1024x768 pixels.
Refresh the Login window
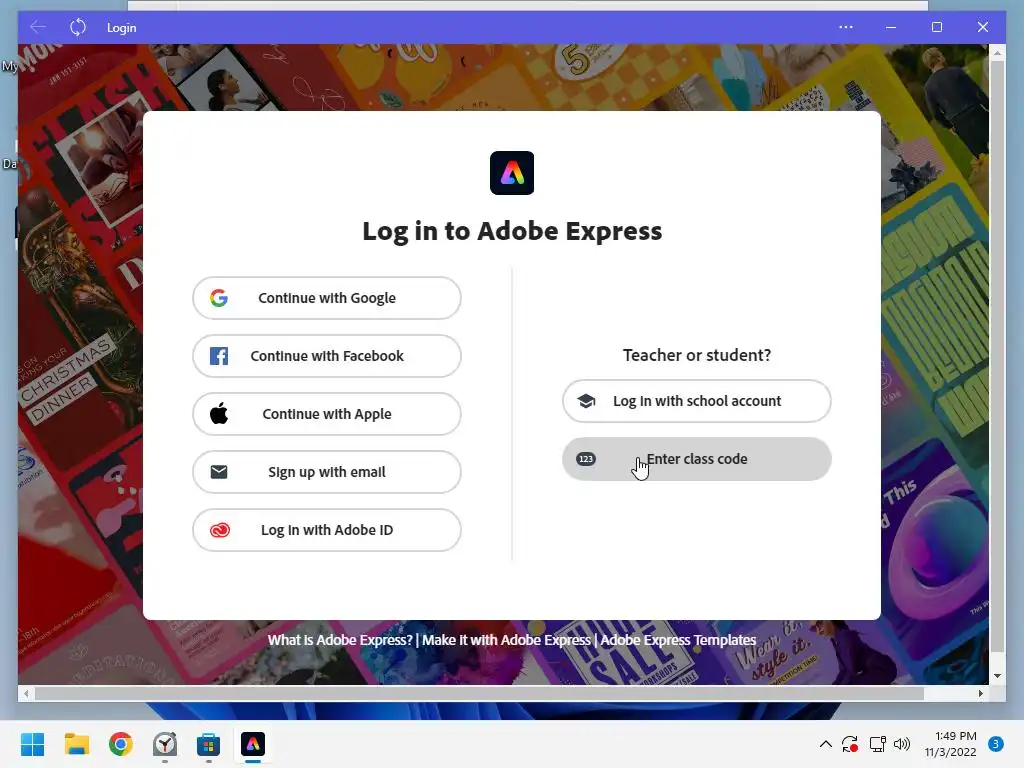(78, 27)
